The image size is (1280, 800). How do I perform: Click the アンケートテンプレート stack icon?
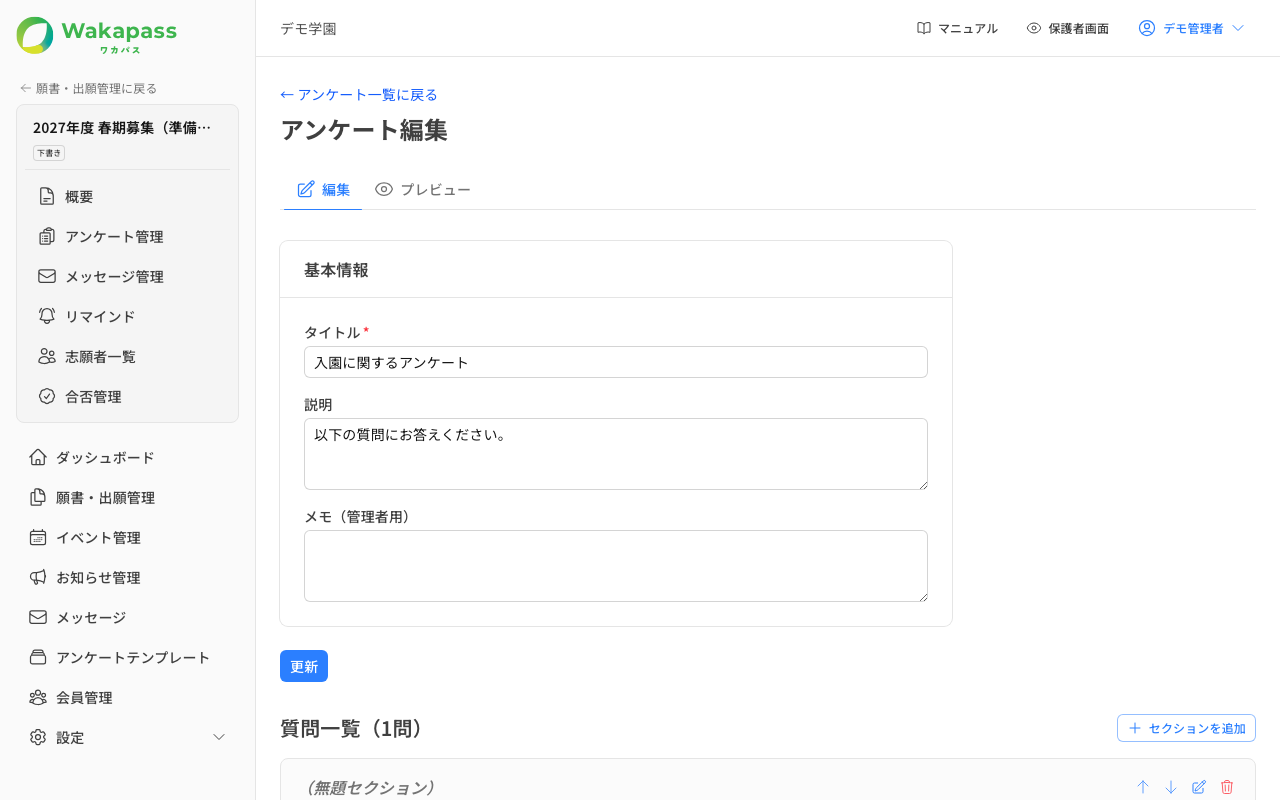38,657
